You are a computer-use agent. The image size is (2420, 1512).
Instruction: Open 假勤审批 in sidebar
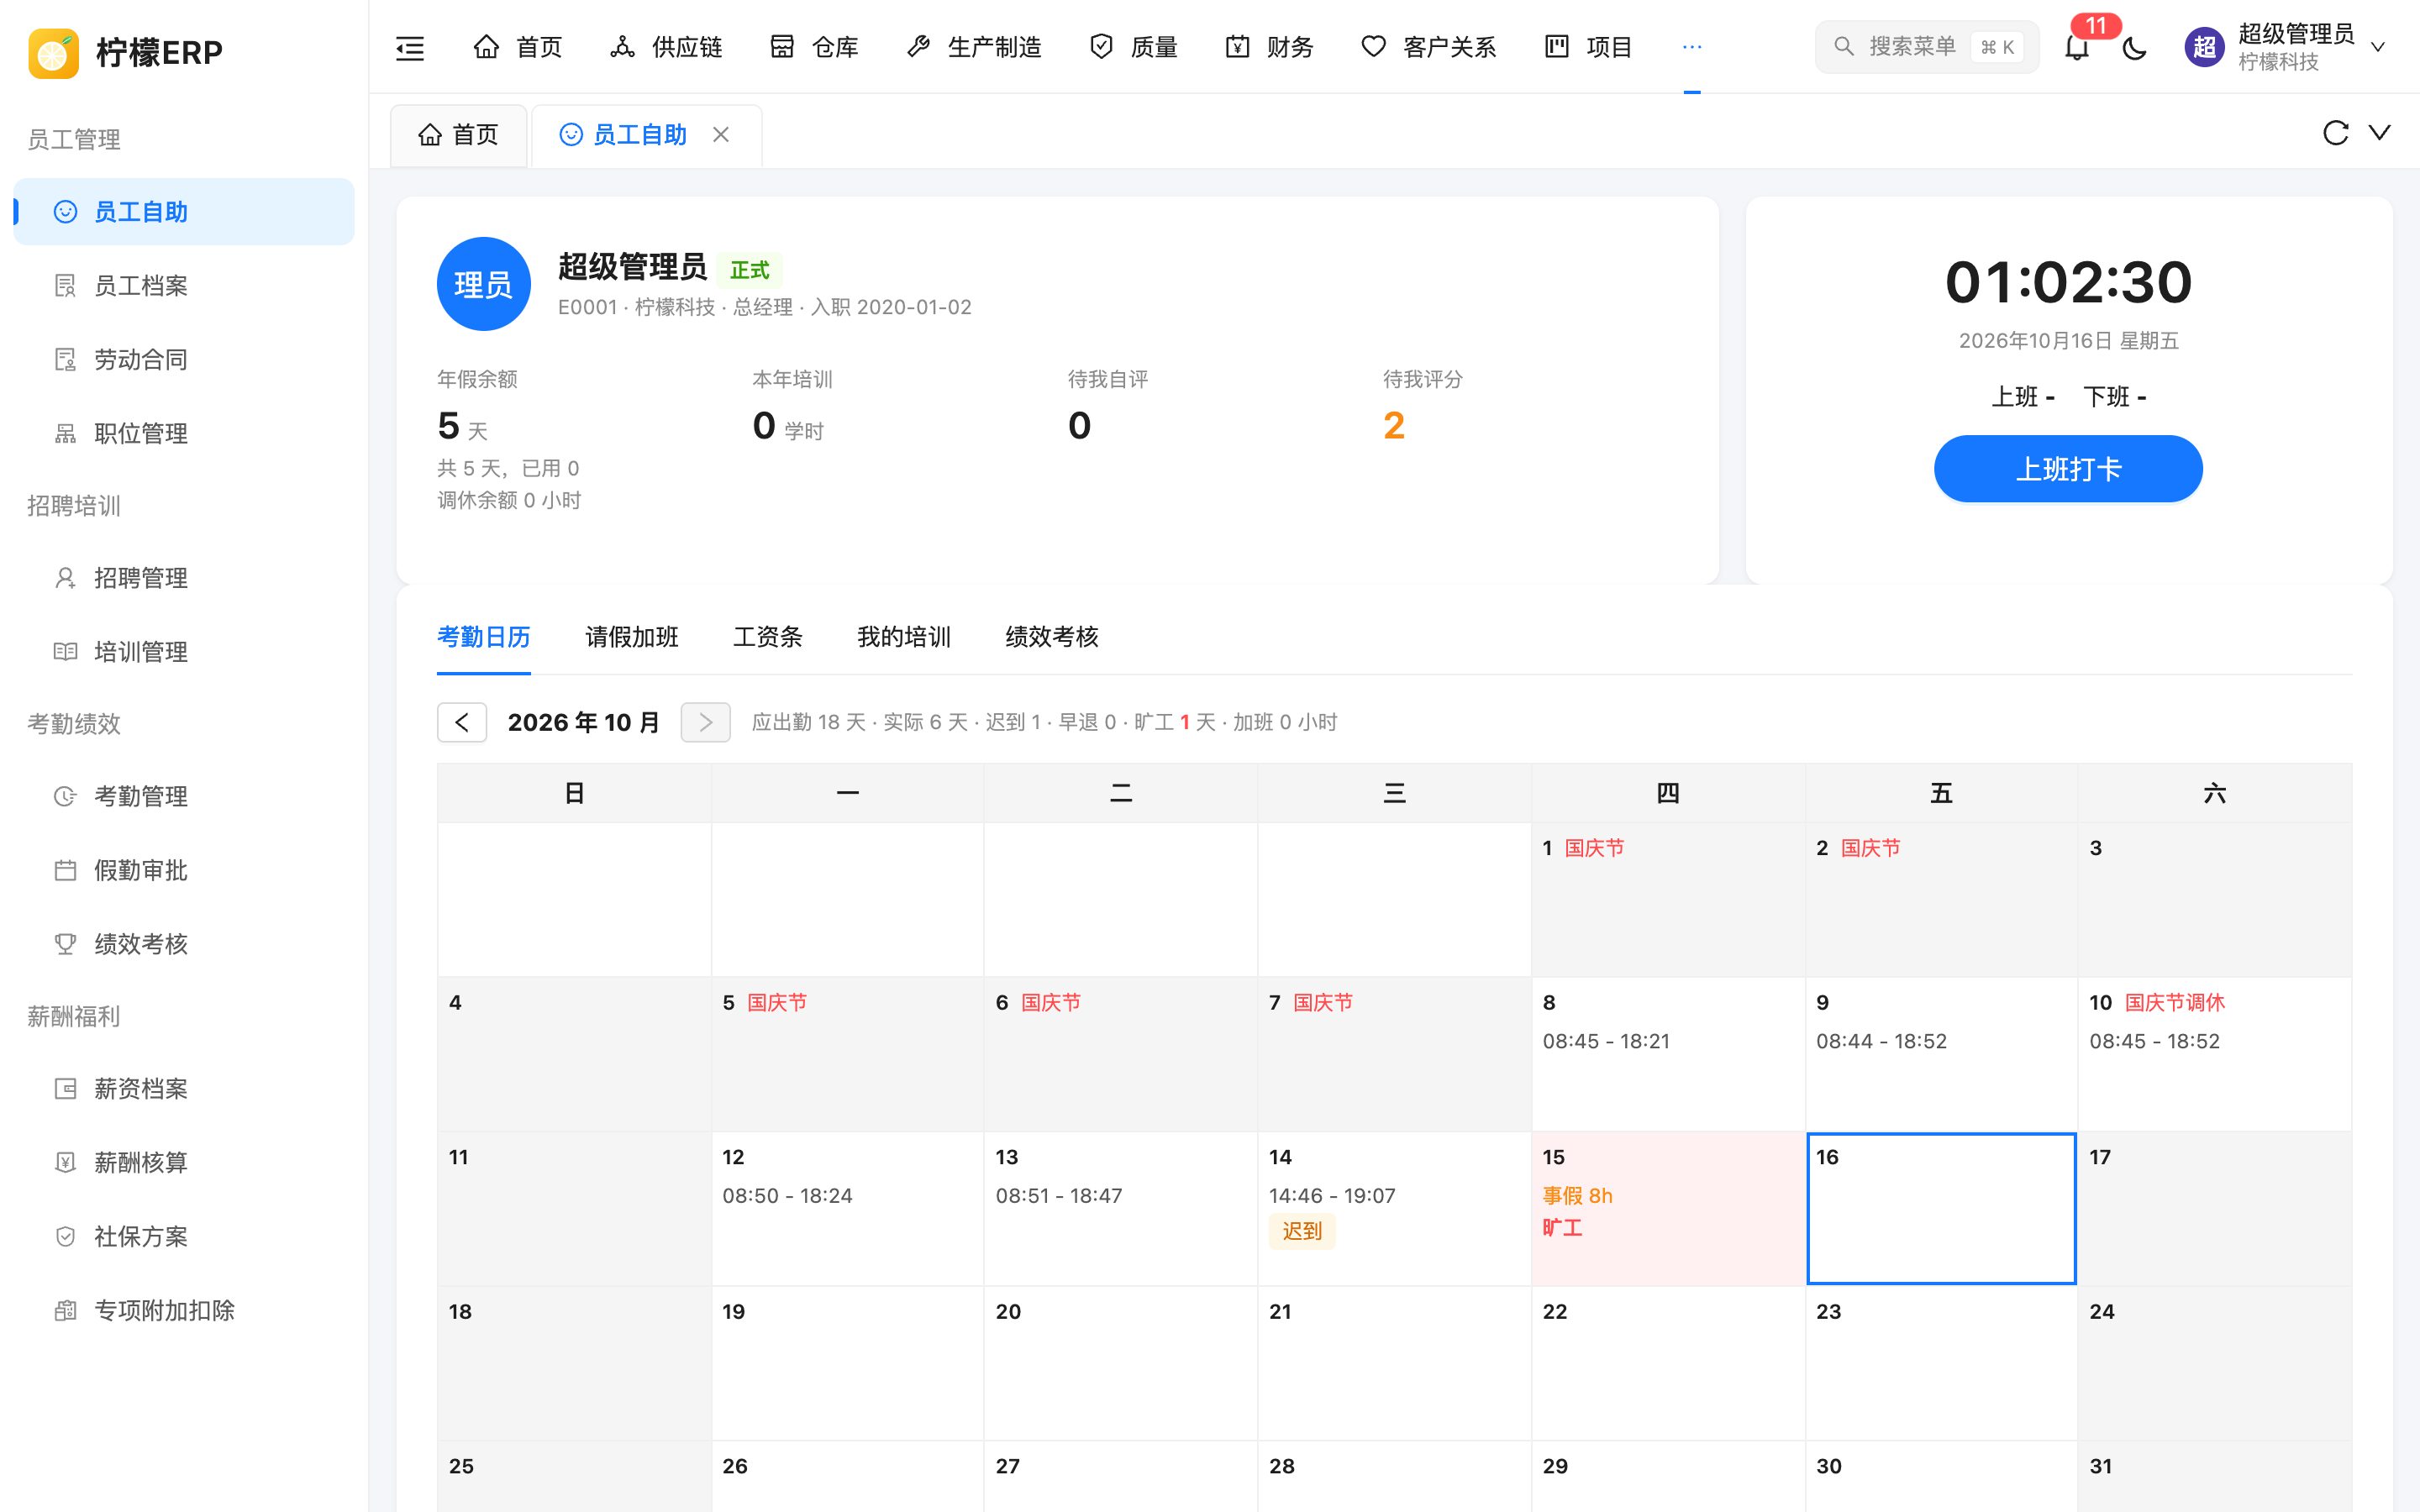pyautogui.click(x=184, y=870)
